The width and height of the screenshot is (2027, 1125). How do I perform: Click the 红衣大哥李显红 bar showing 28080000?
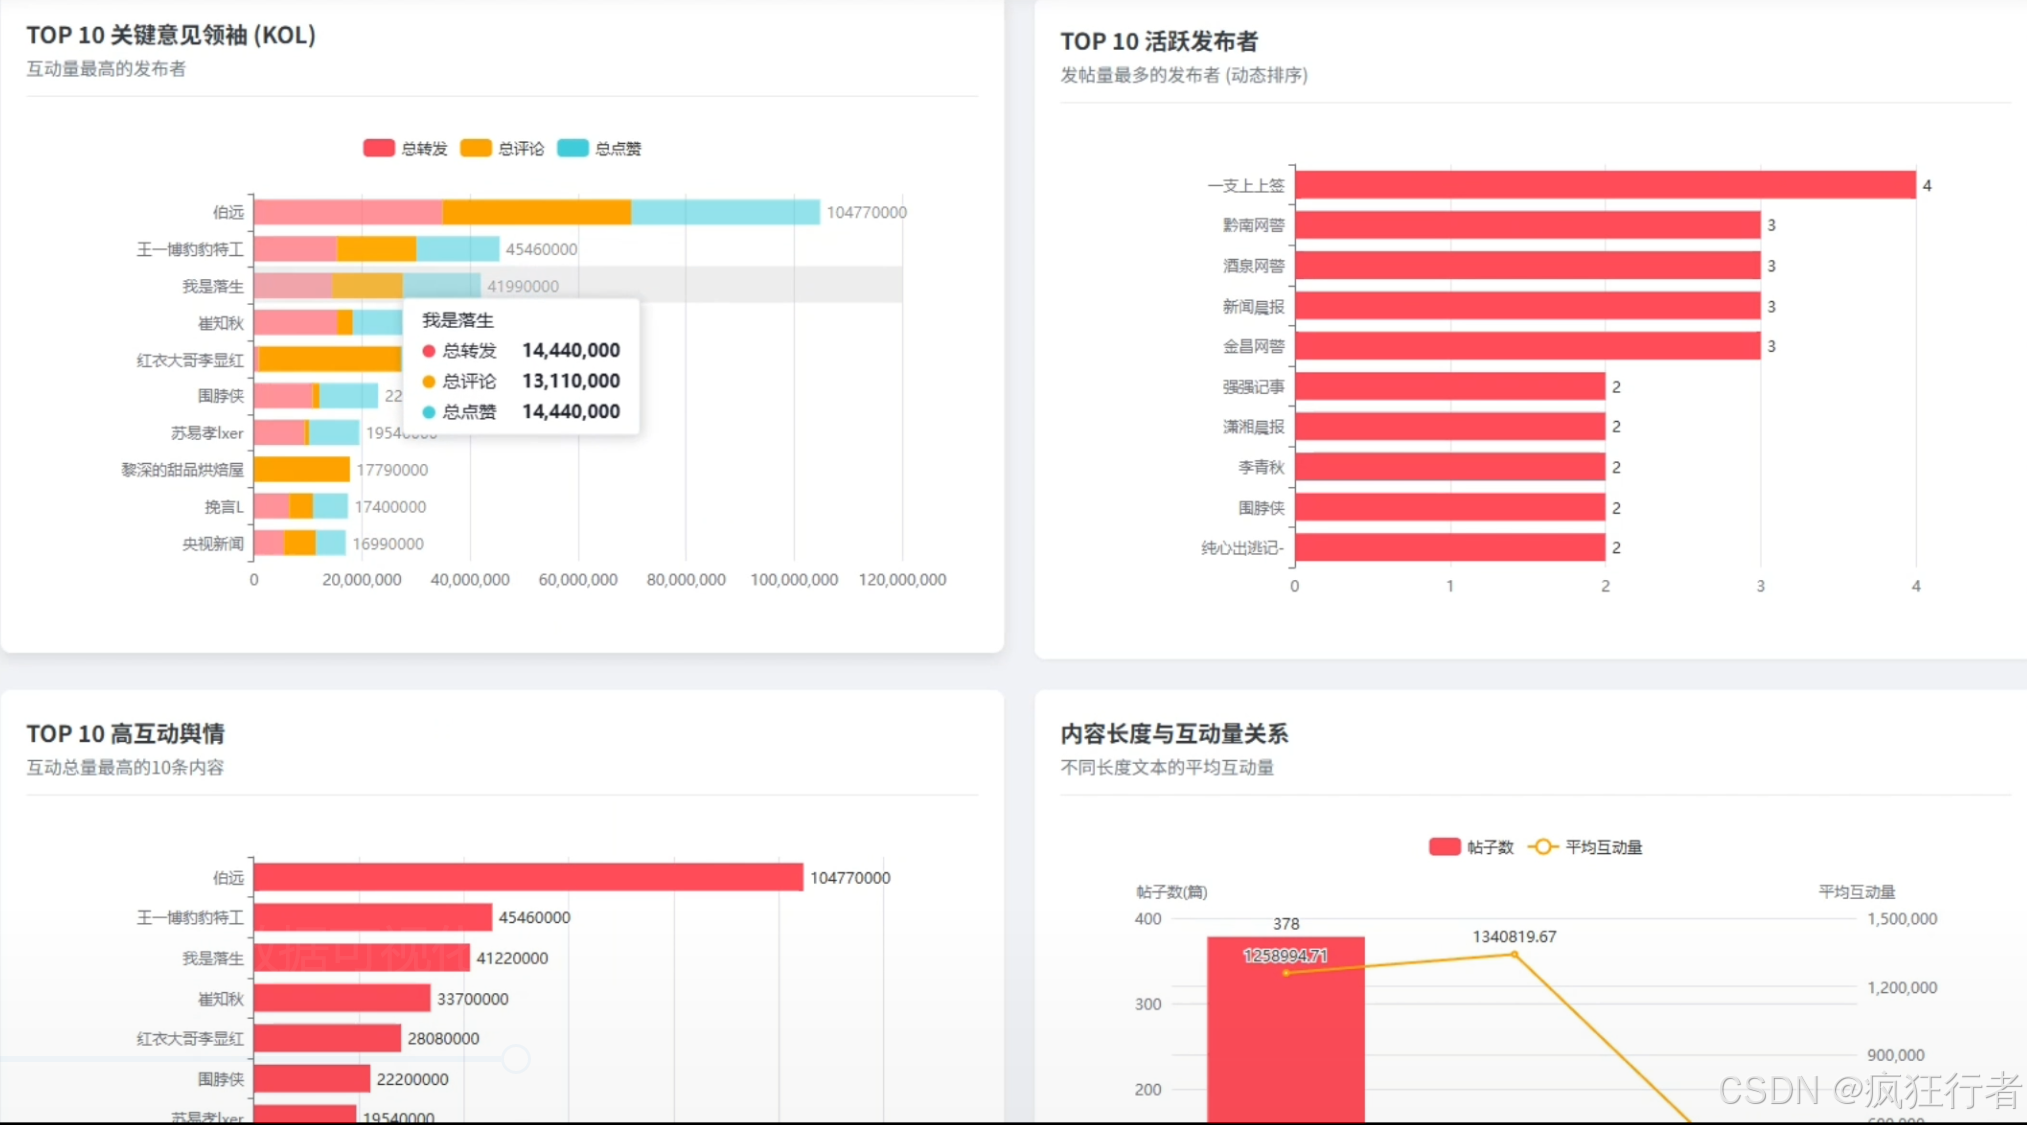327,1038
